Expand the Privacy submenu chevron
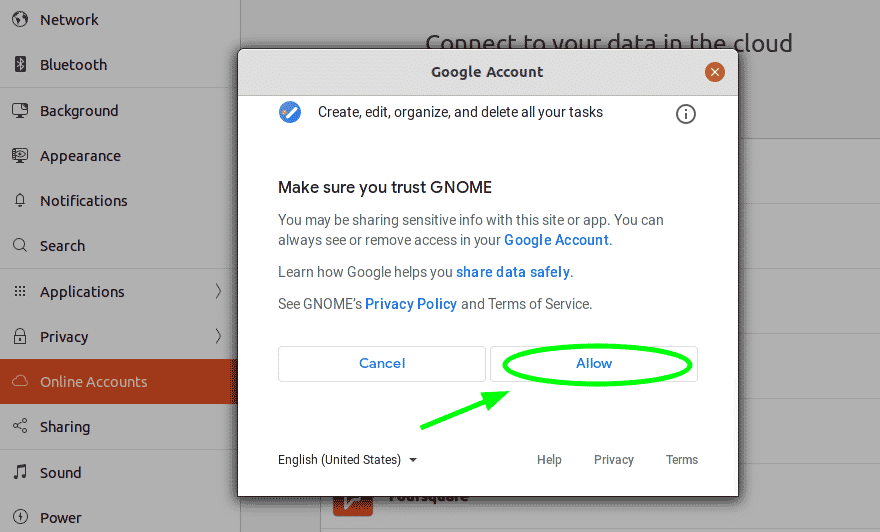Screen dimensions: 880x532 (218, 336)
